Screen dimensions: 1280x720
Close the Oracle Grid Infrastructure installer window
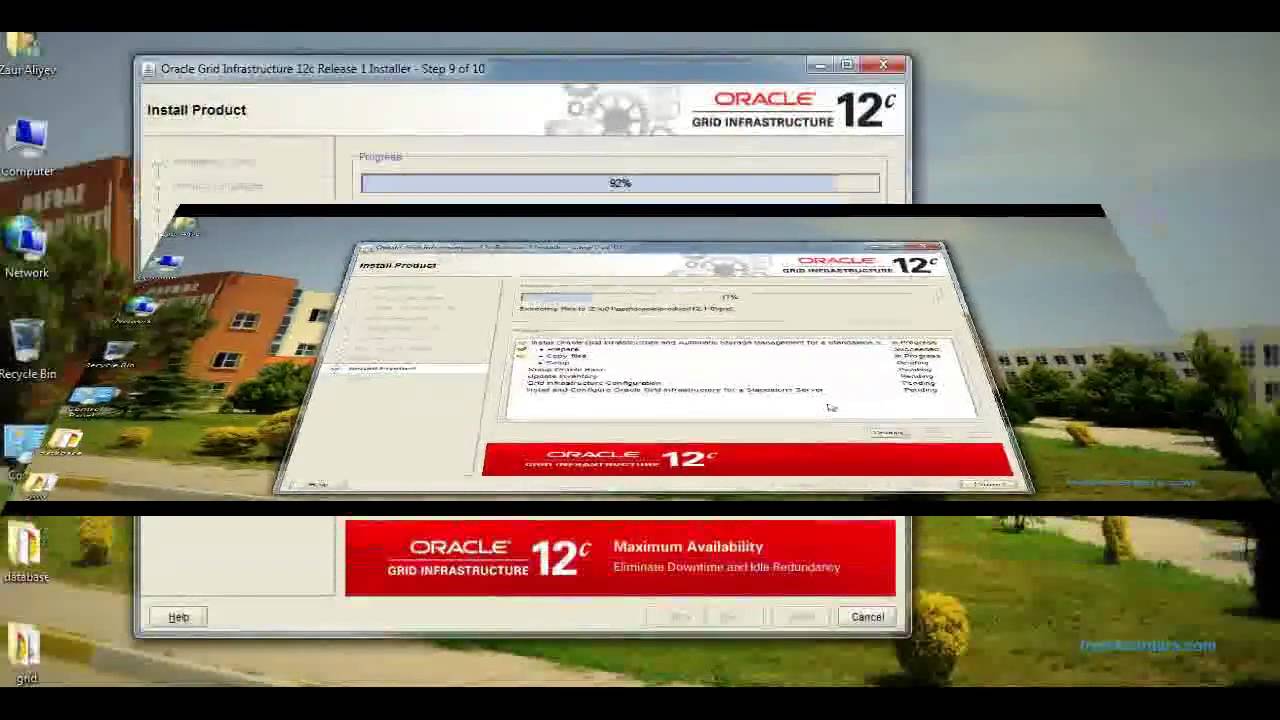tap(884, 65)
